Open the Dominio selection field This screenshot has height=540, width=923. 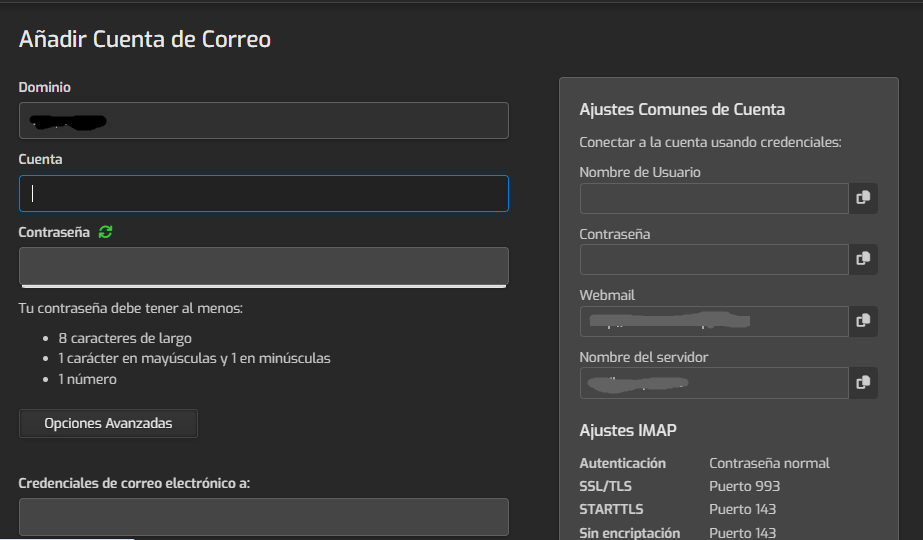(x=263, y=121)
